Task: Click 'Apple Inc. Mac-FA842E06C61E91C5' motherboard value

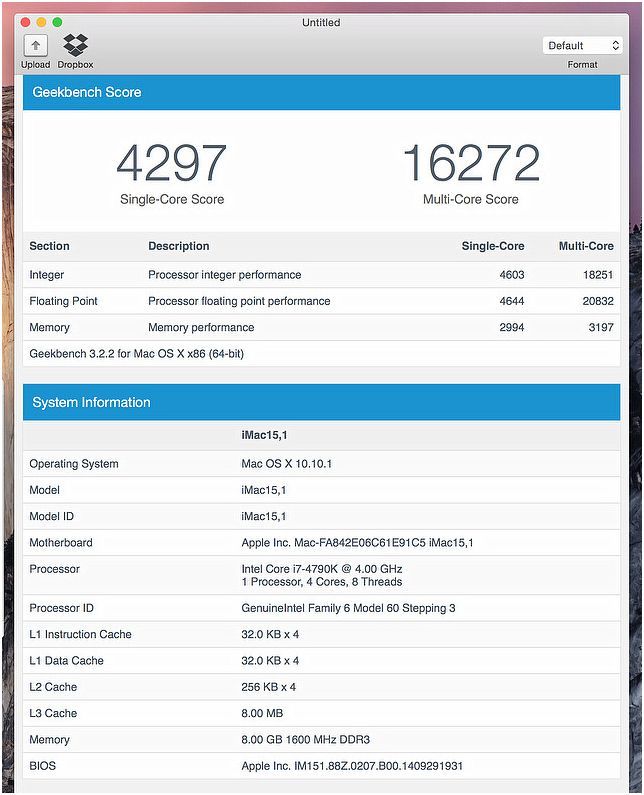Action: 357,543
